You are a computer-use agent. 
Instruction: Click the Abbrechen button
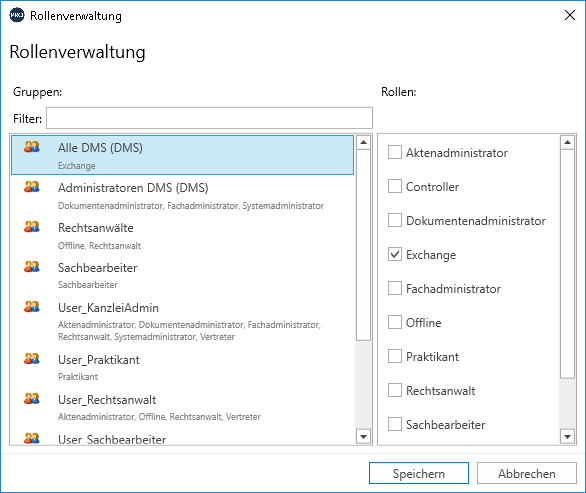tap(527, 473)
